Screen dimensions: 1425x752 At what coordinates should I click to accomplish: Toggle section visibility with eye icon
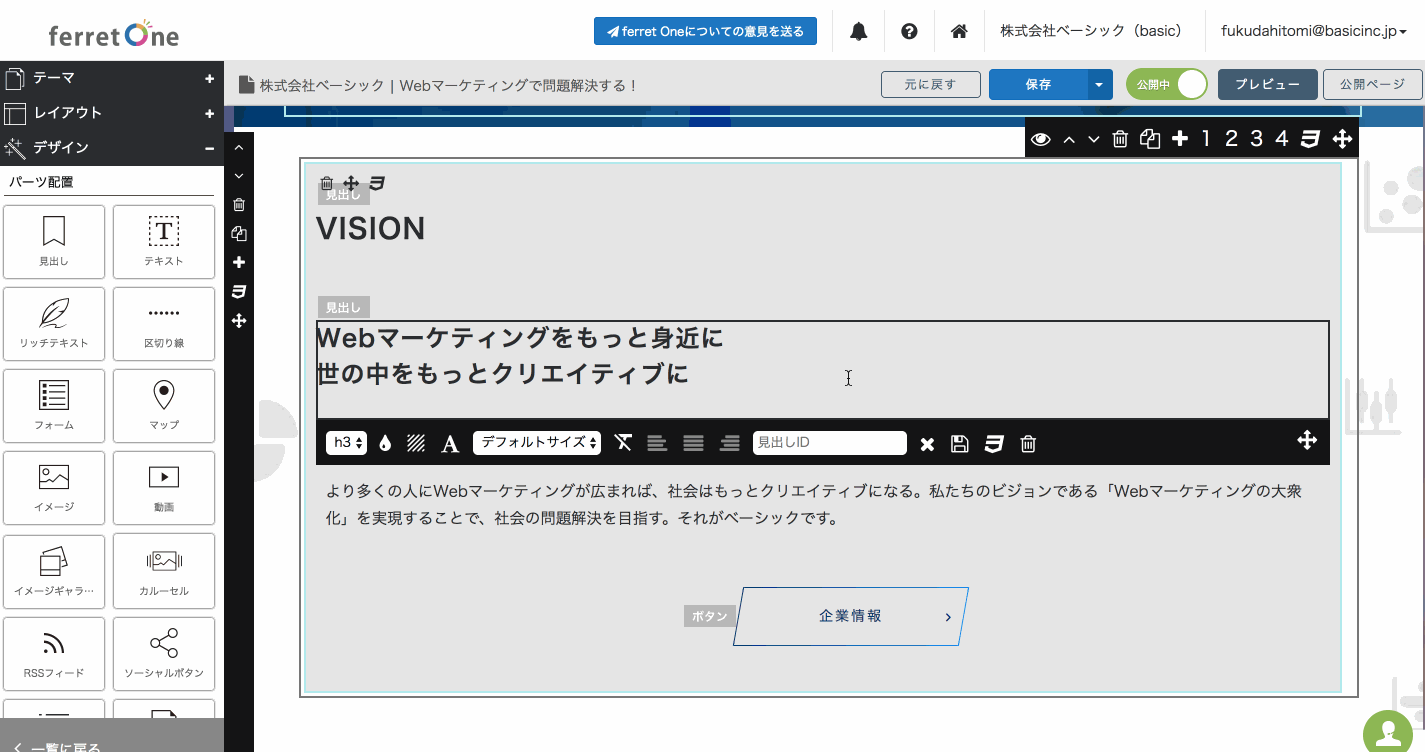tap(1041, 139)
